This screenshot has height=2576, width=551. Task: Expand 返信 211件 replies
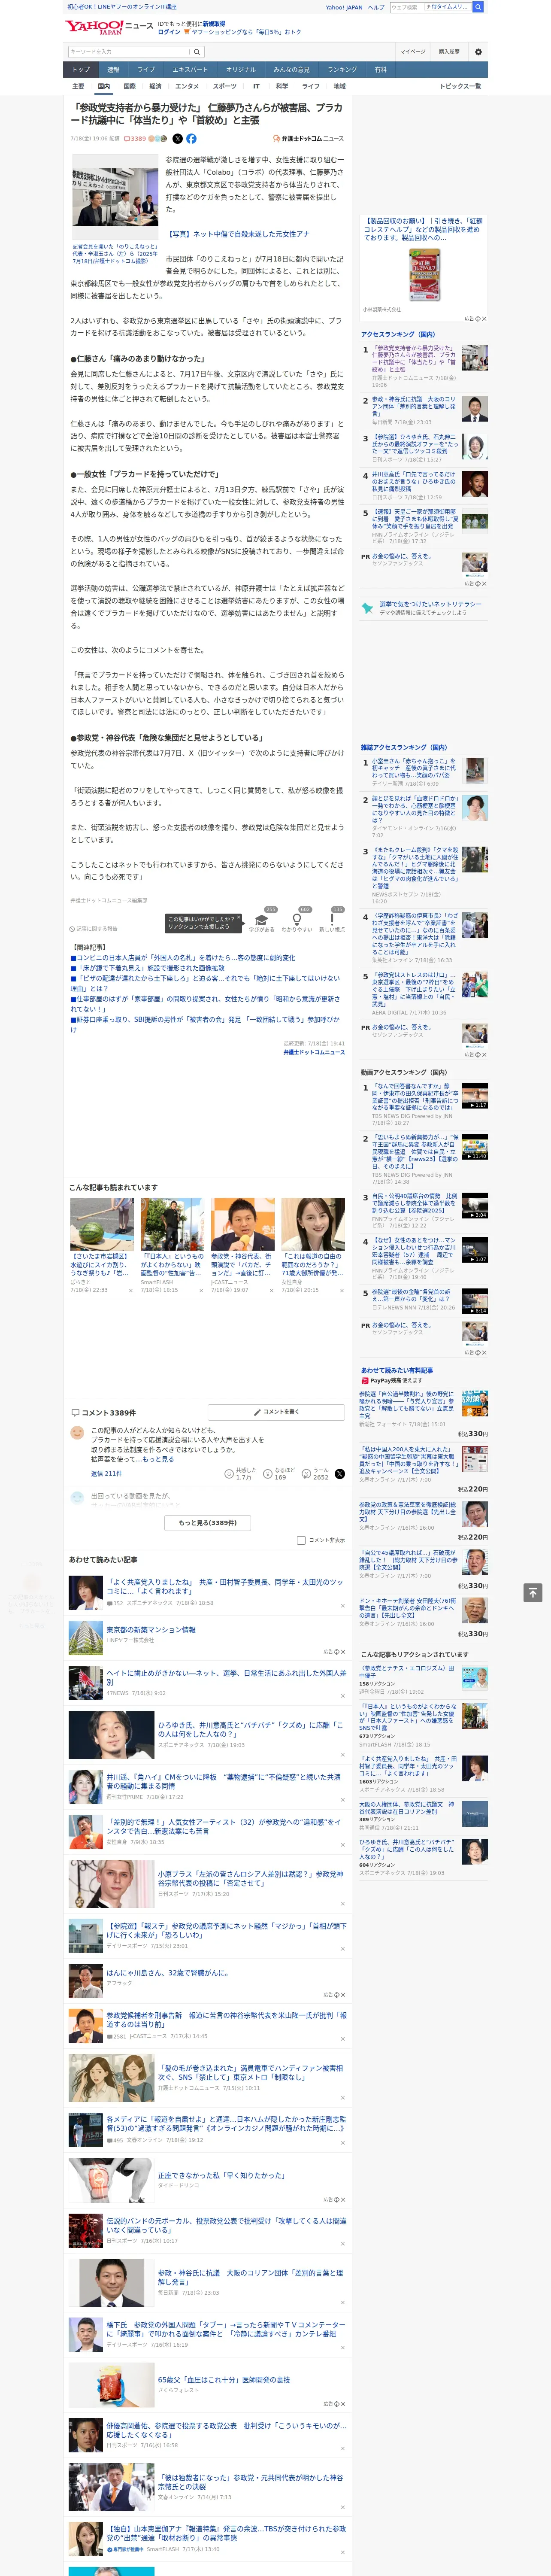click(106, 1474)
